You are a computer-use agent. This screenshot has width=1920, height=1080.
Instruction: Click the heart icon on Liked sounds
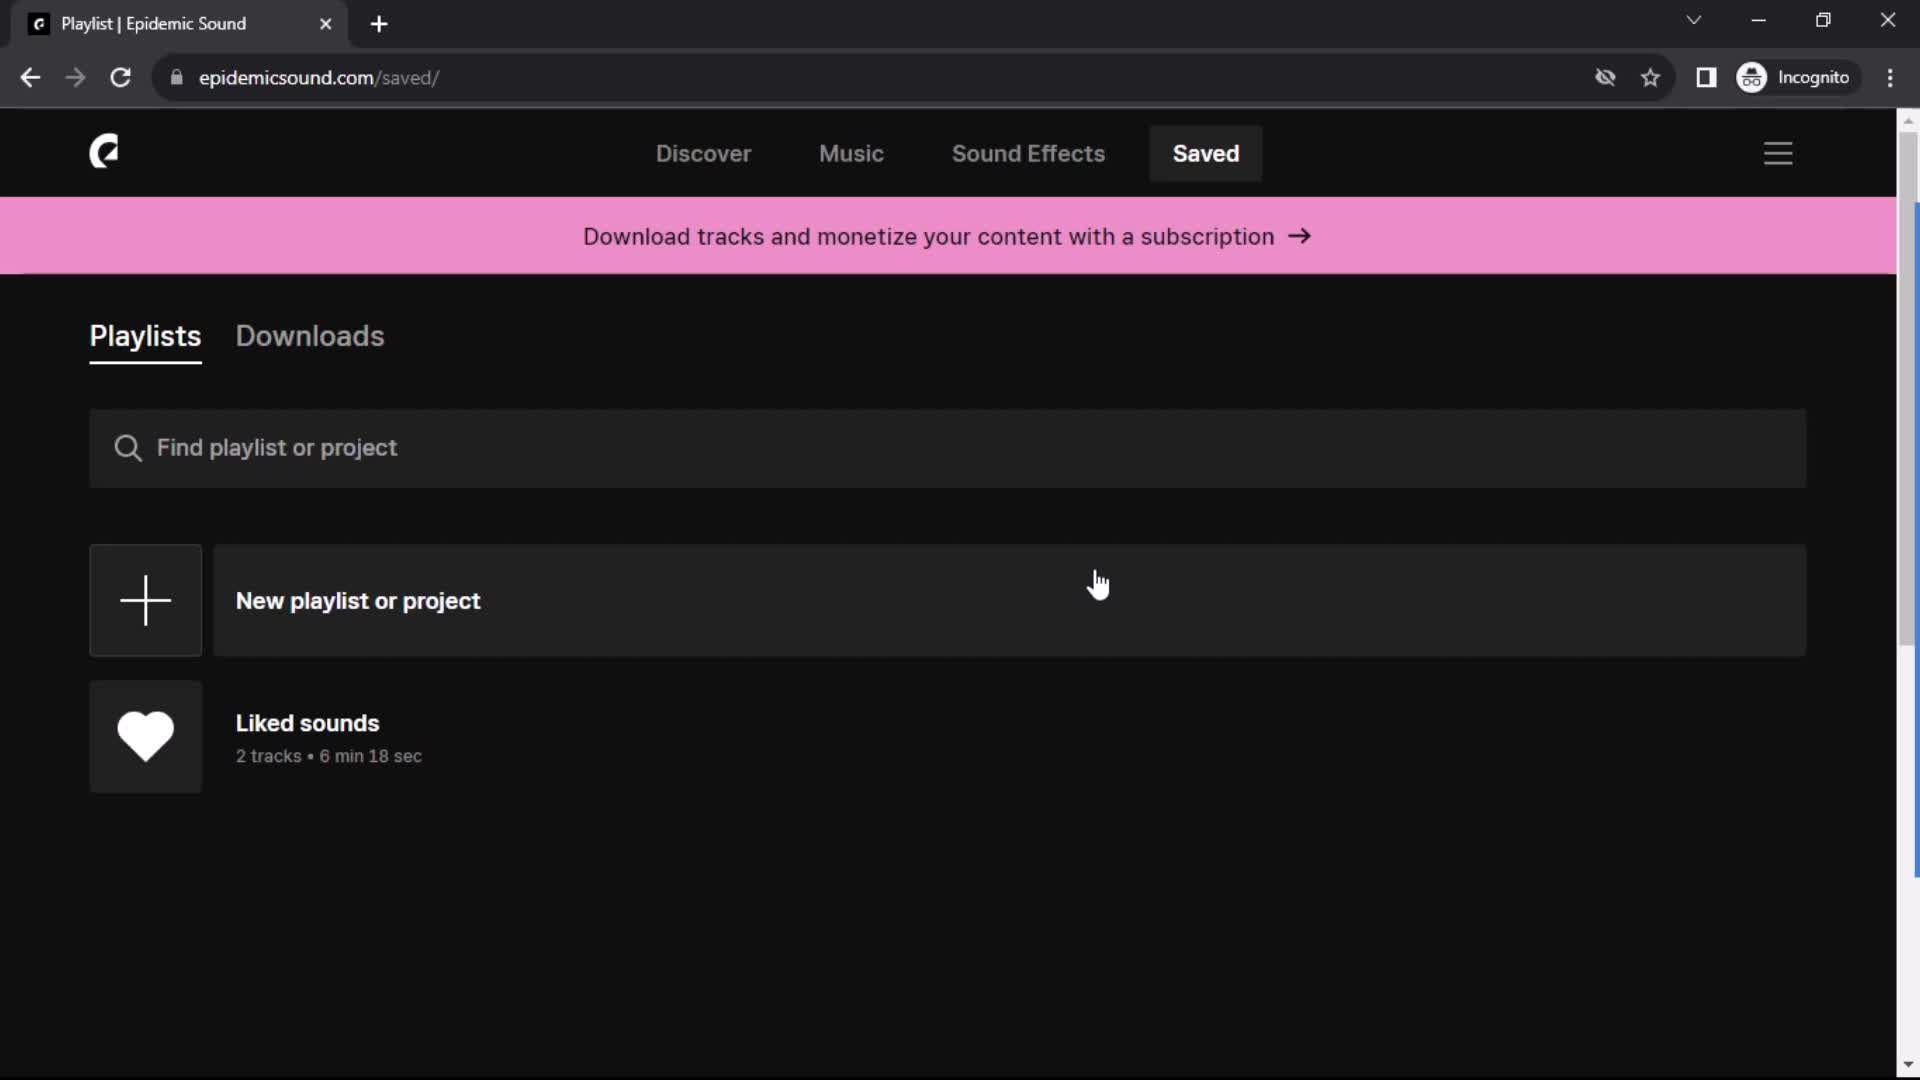pyautogui.click(x=145, y=736)
